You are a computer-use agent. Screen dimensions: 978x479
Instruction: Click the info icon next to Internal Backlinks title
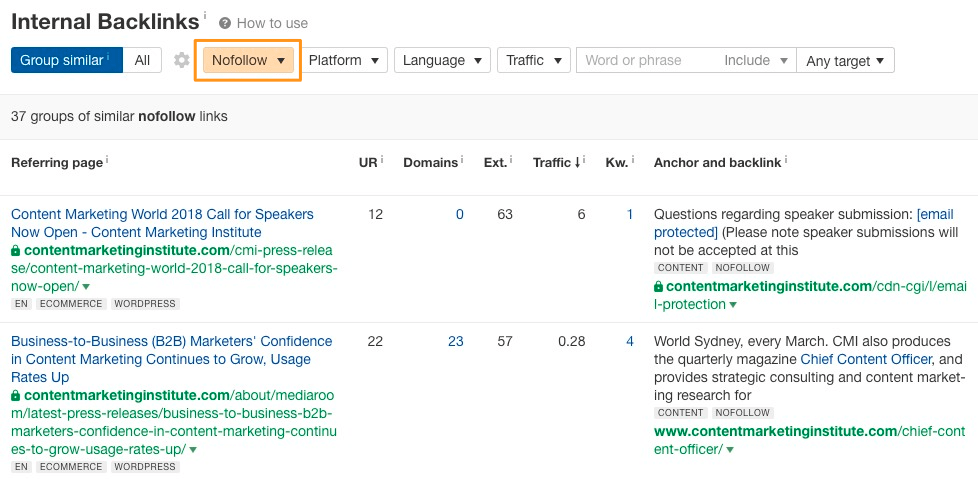(205, 14)
